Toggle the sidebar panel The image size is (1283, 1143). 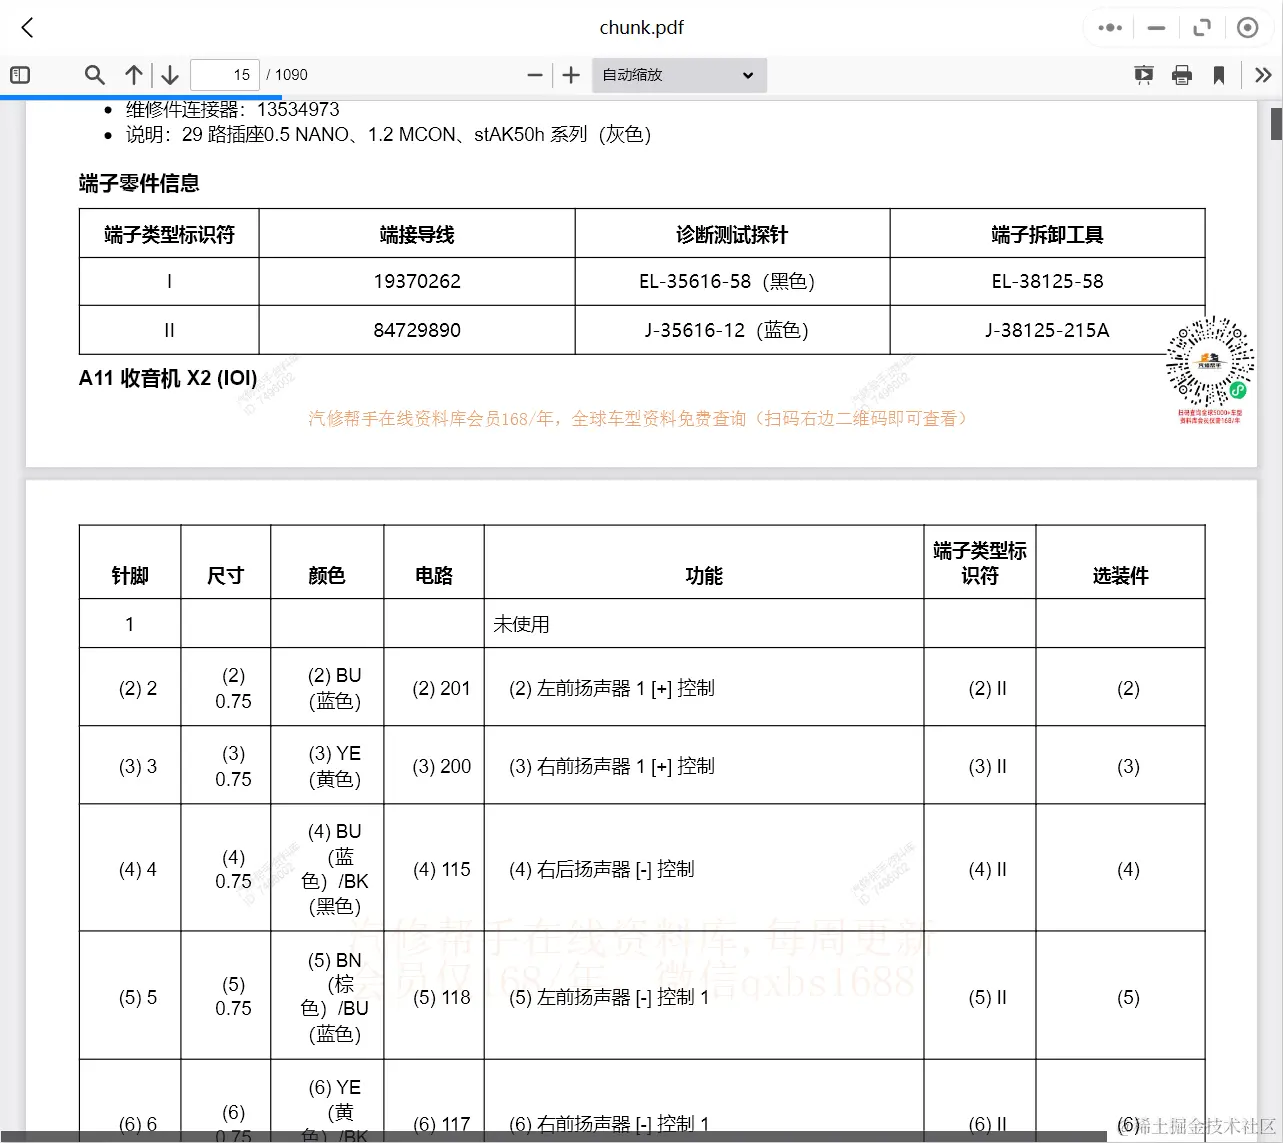(20, 75)
